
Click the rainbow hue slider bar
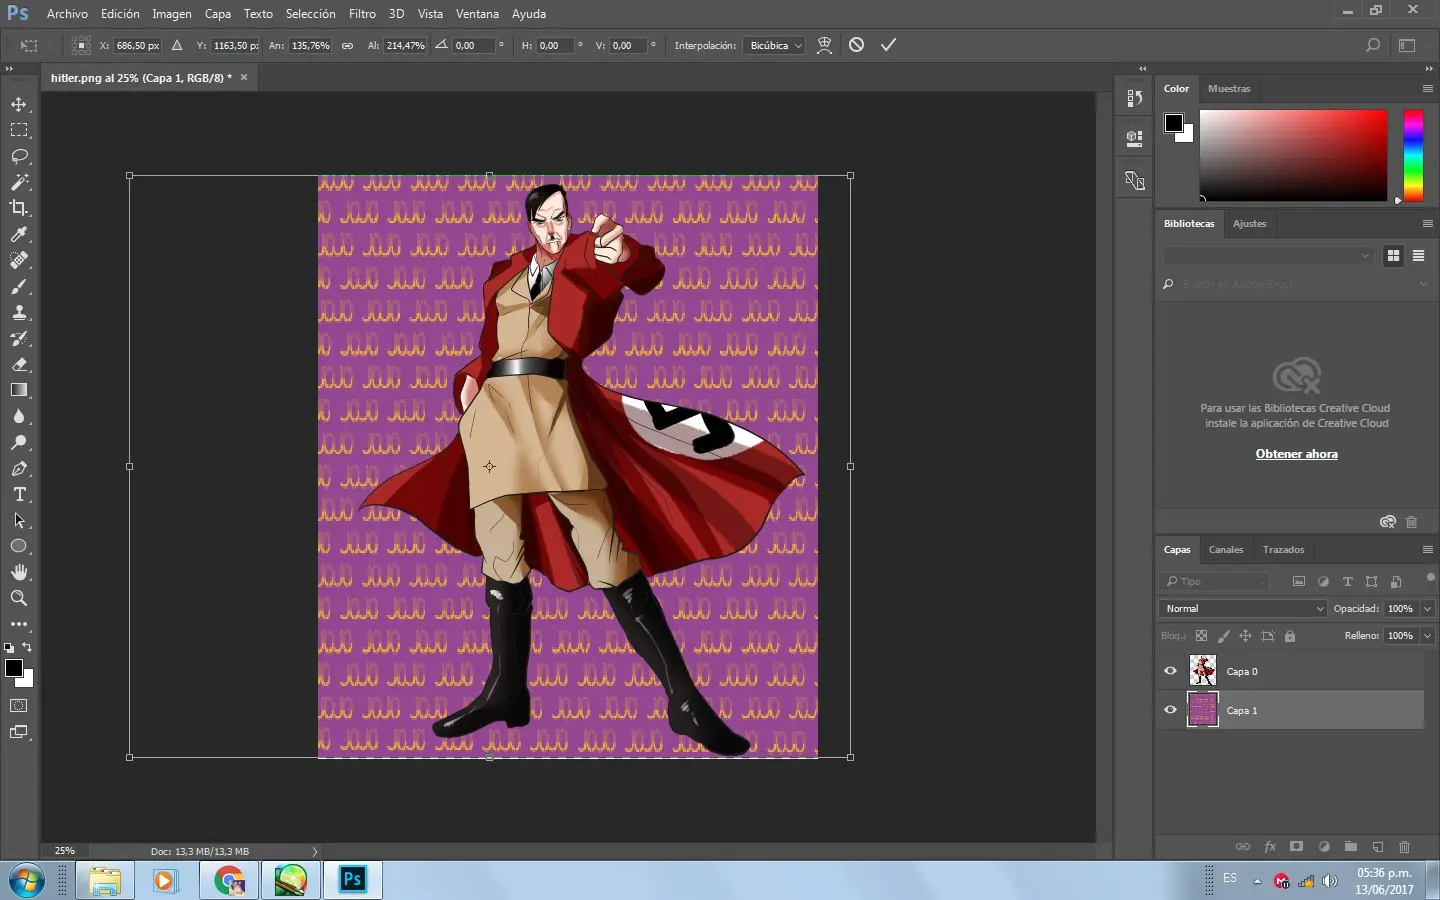tap(1413, 155)
